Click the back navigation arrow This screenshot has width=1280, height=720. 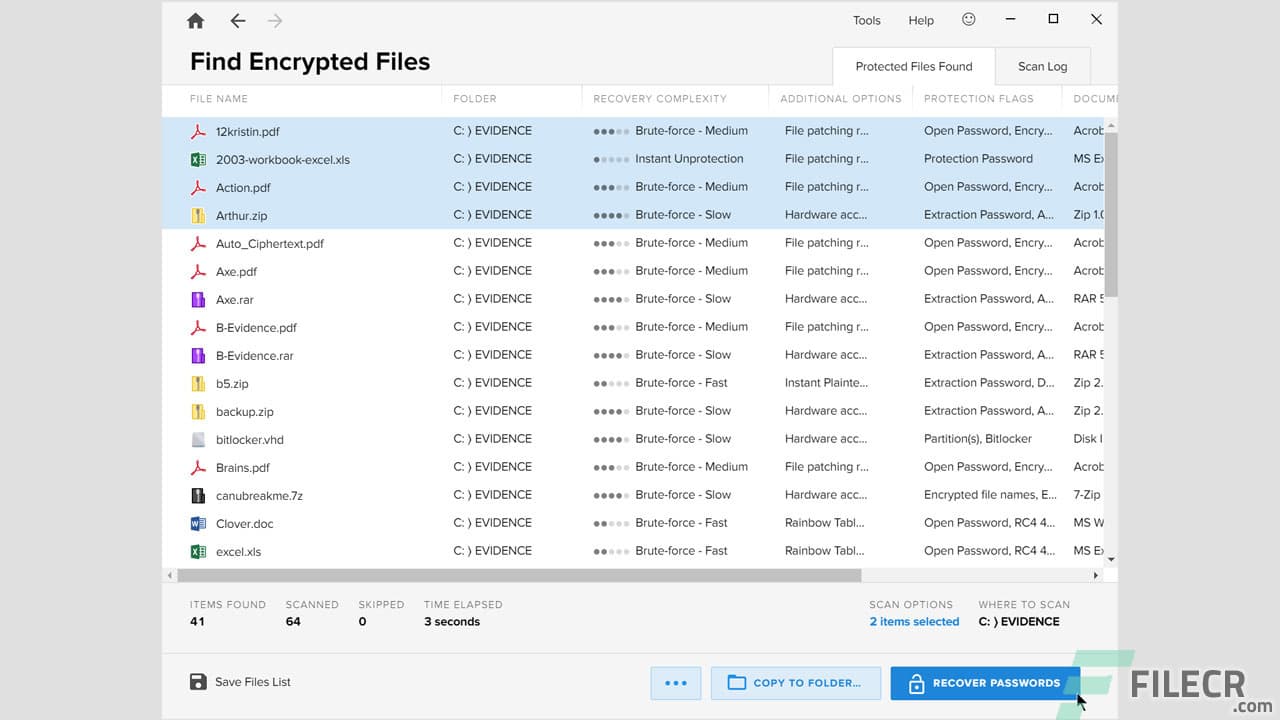point(235,20)
